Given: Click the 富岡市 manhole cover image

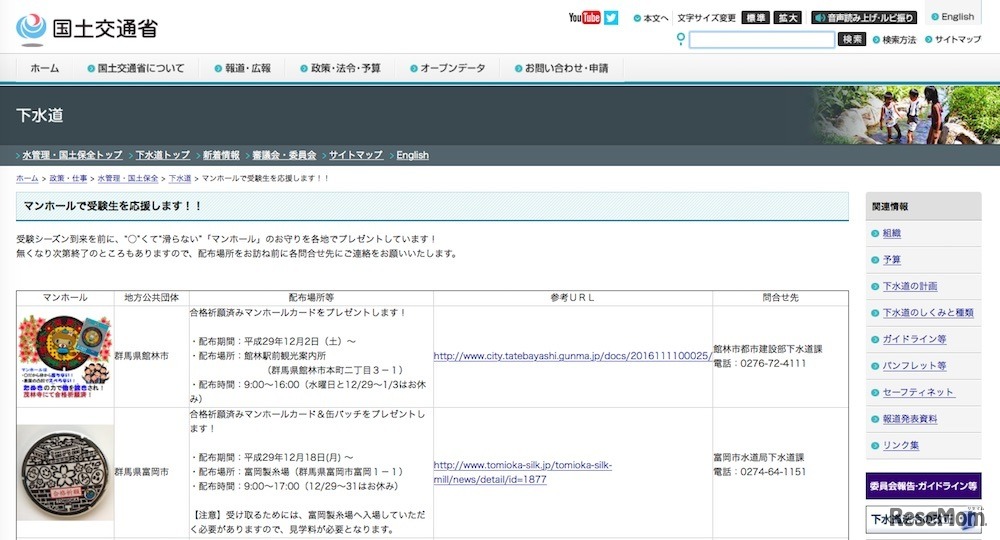Looking at the screenshot, I should [x=65, y=471].
